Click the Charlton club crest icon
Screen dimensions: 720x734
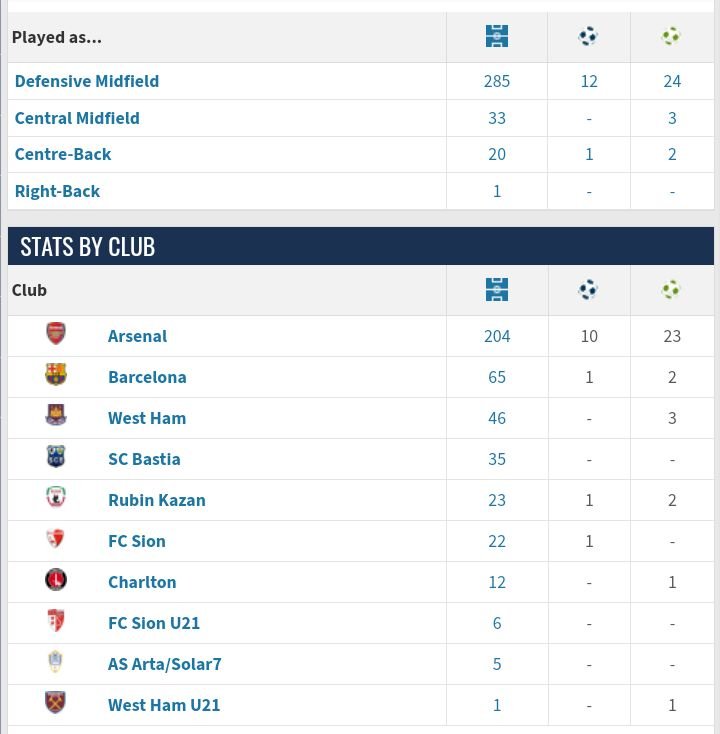(x=56, y=580)
